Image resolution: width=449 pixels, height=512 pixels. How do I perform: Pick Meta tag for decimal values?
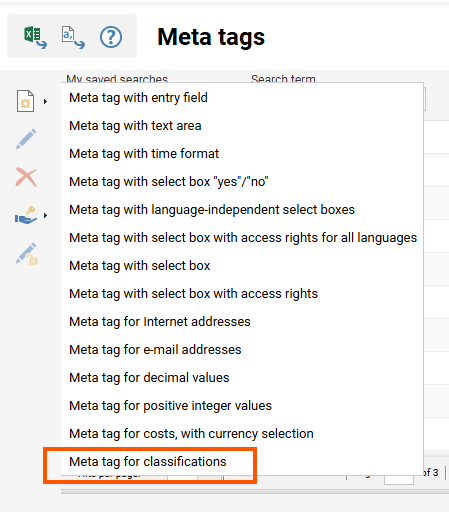point(149,378)
